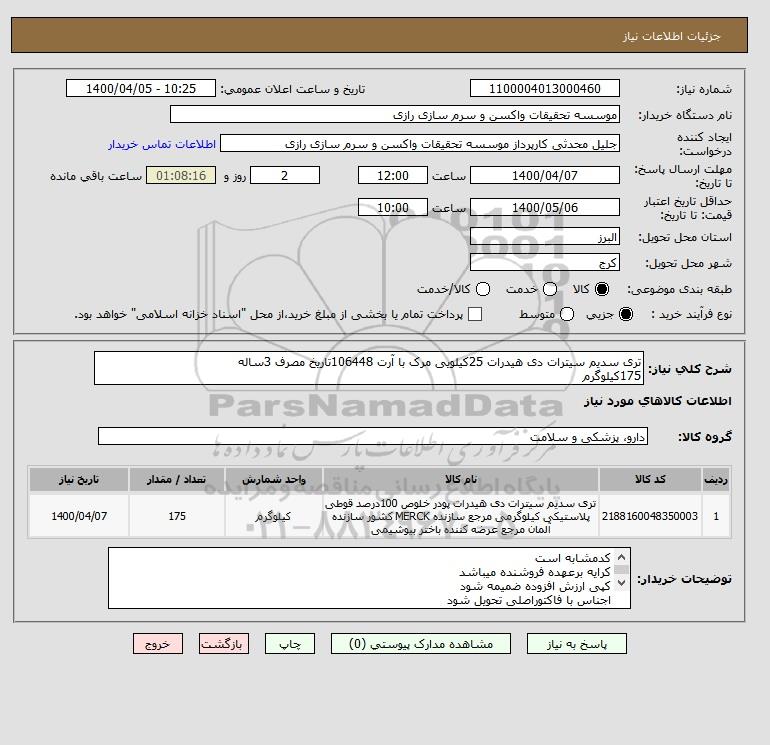The height and width of the screenshot is (745, 770).
Task: Click the general need description text box
Action: point(369,368)
